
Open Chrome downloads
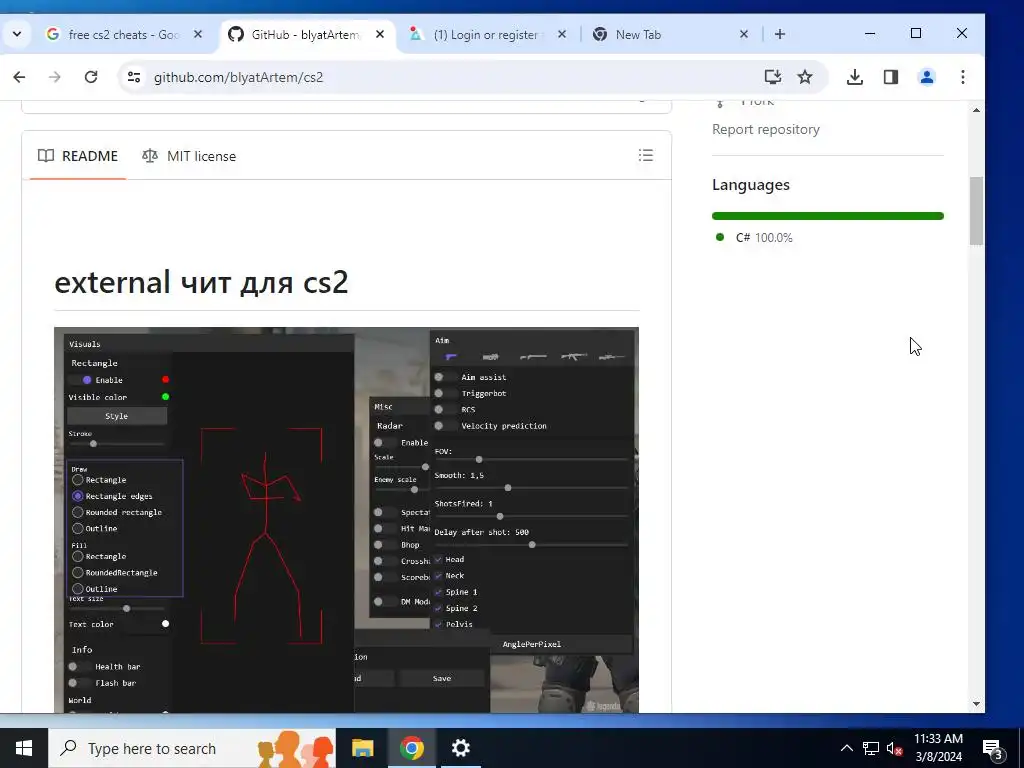click(854, 77)
